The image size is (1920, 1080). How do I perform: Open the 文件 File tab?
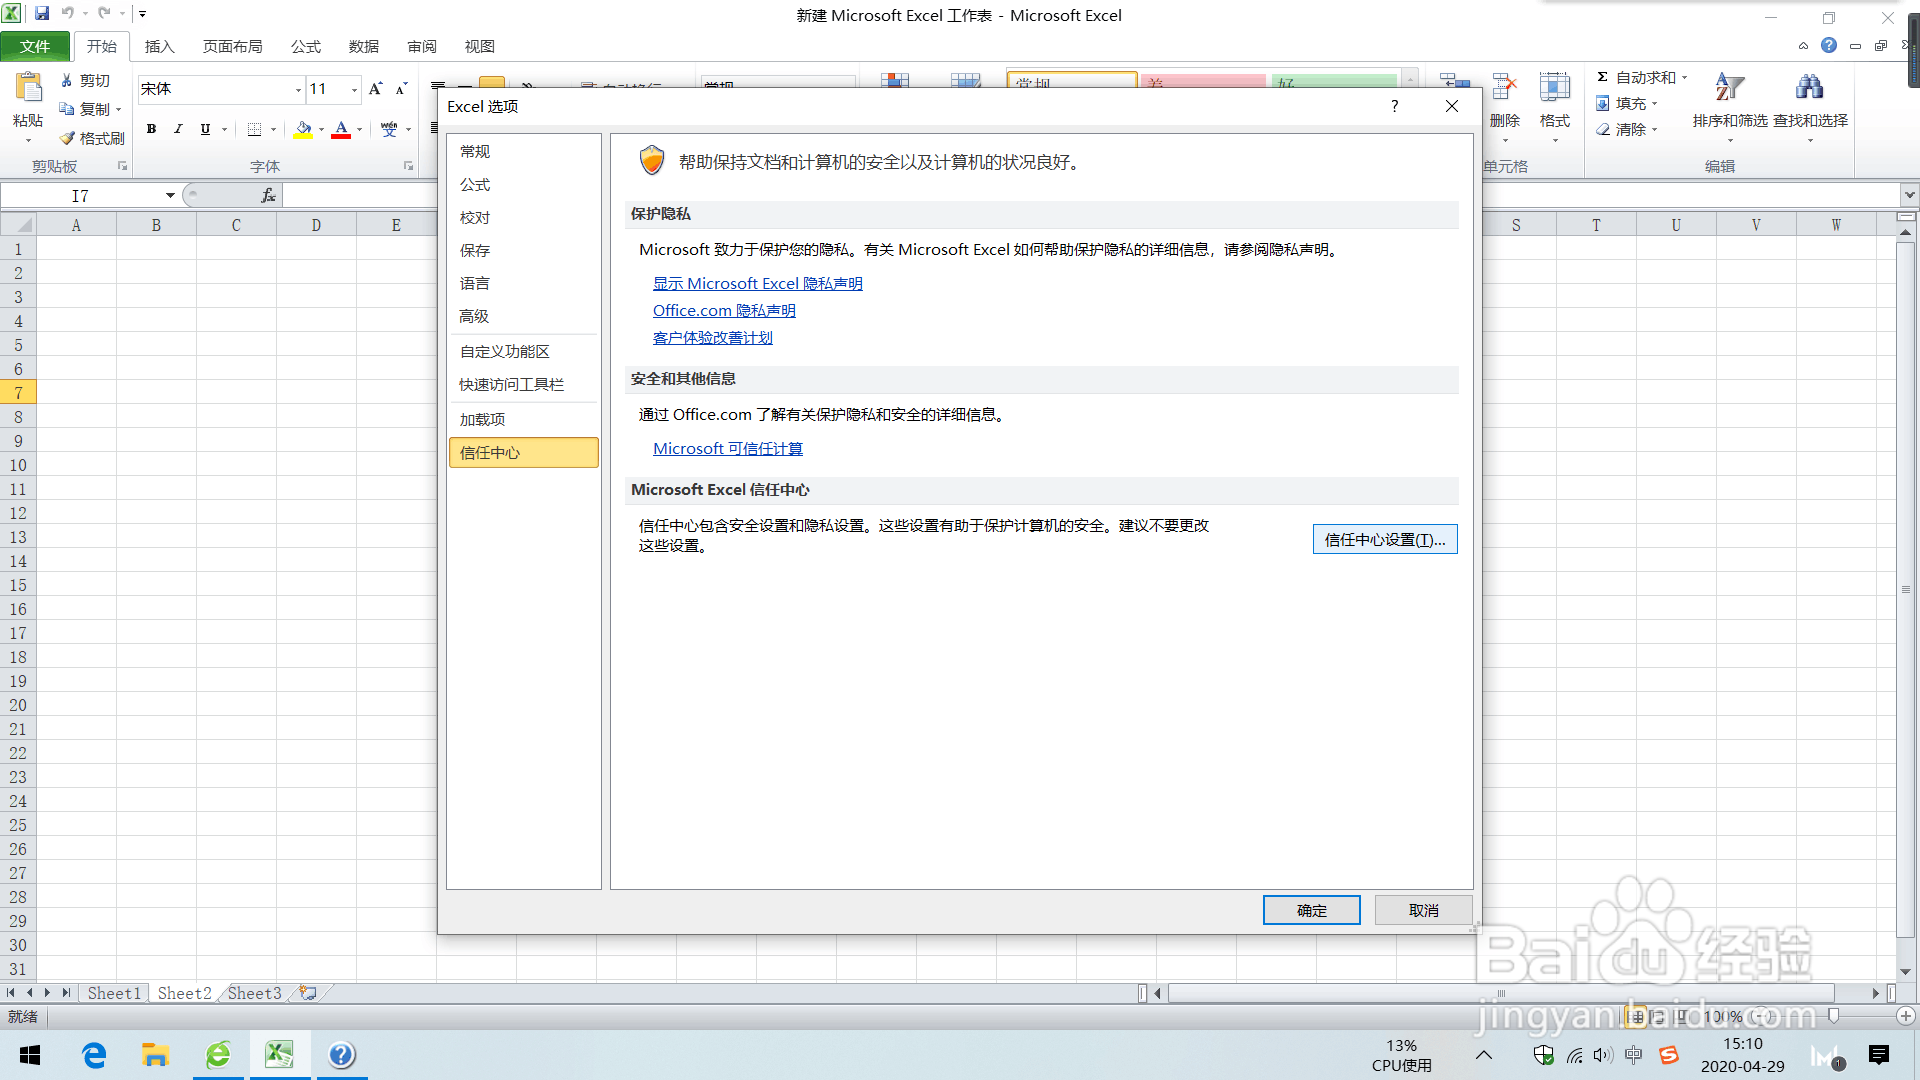click(x=35, y=46)
